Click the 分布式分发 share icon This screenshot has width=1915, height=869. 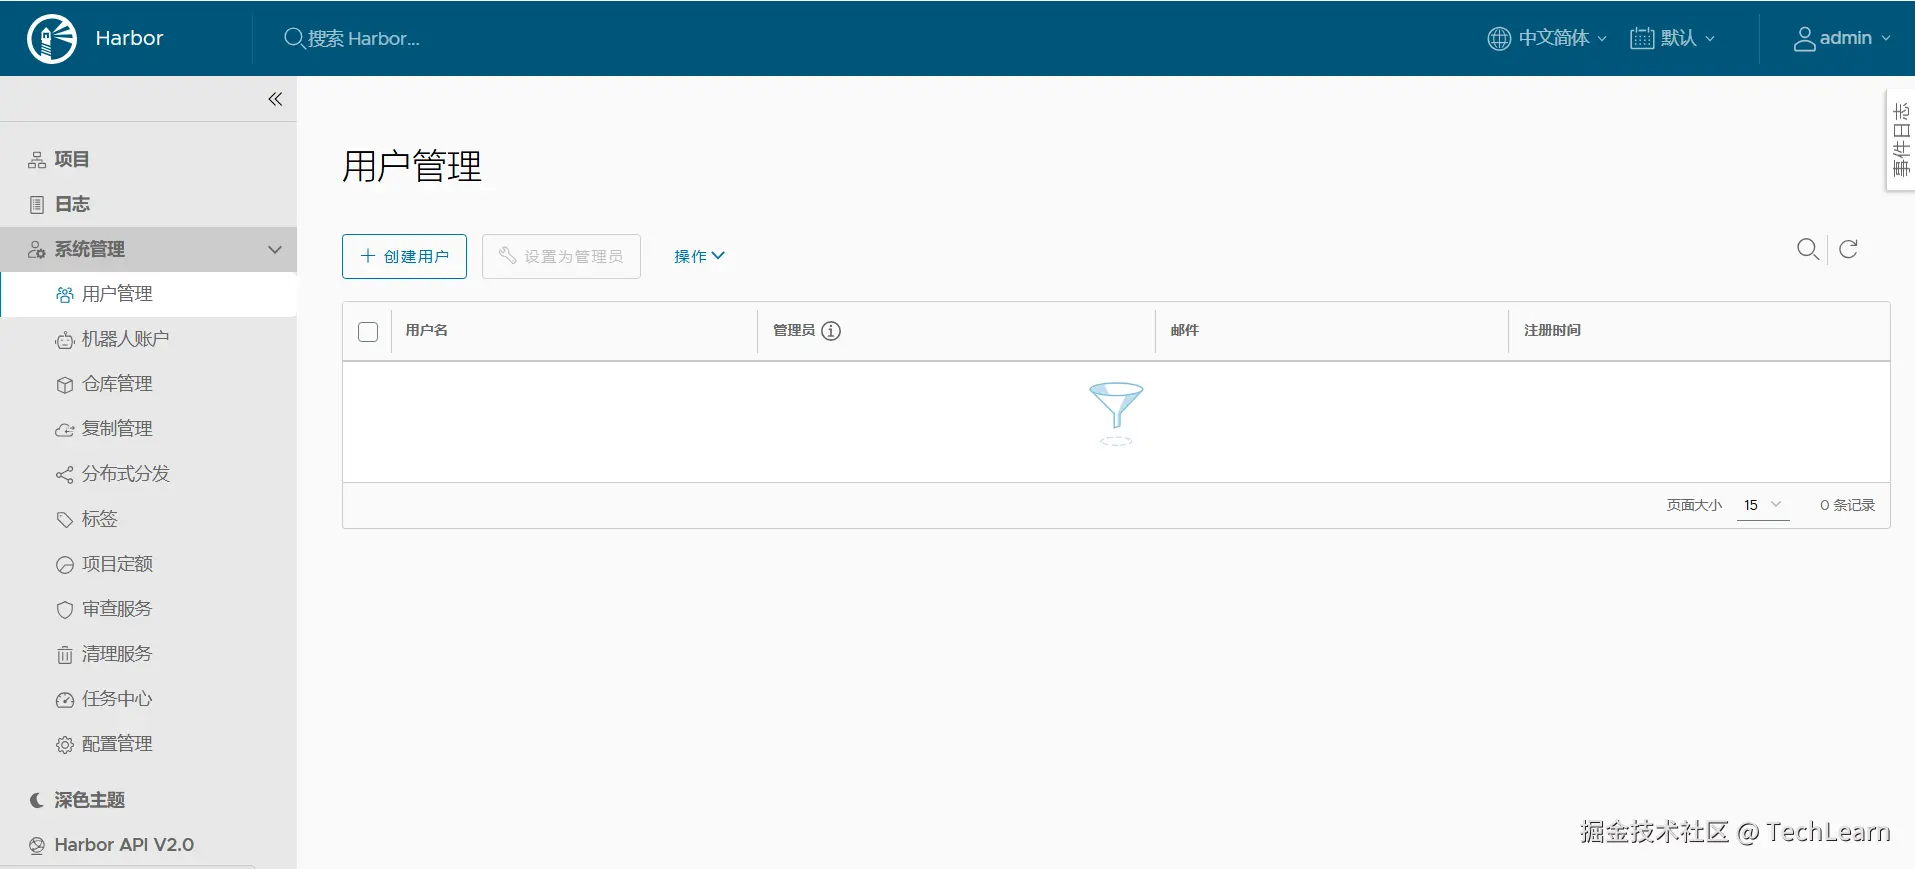tap(65, 475)
